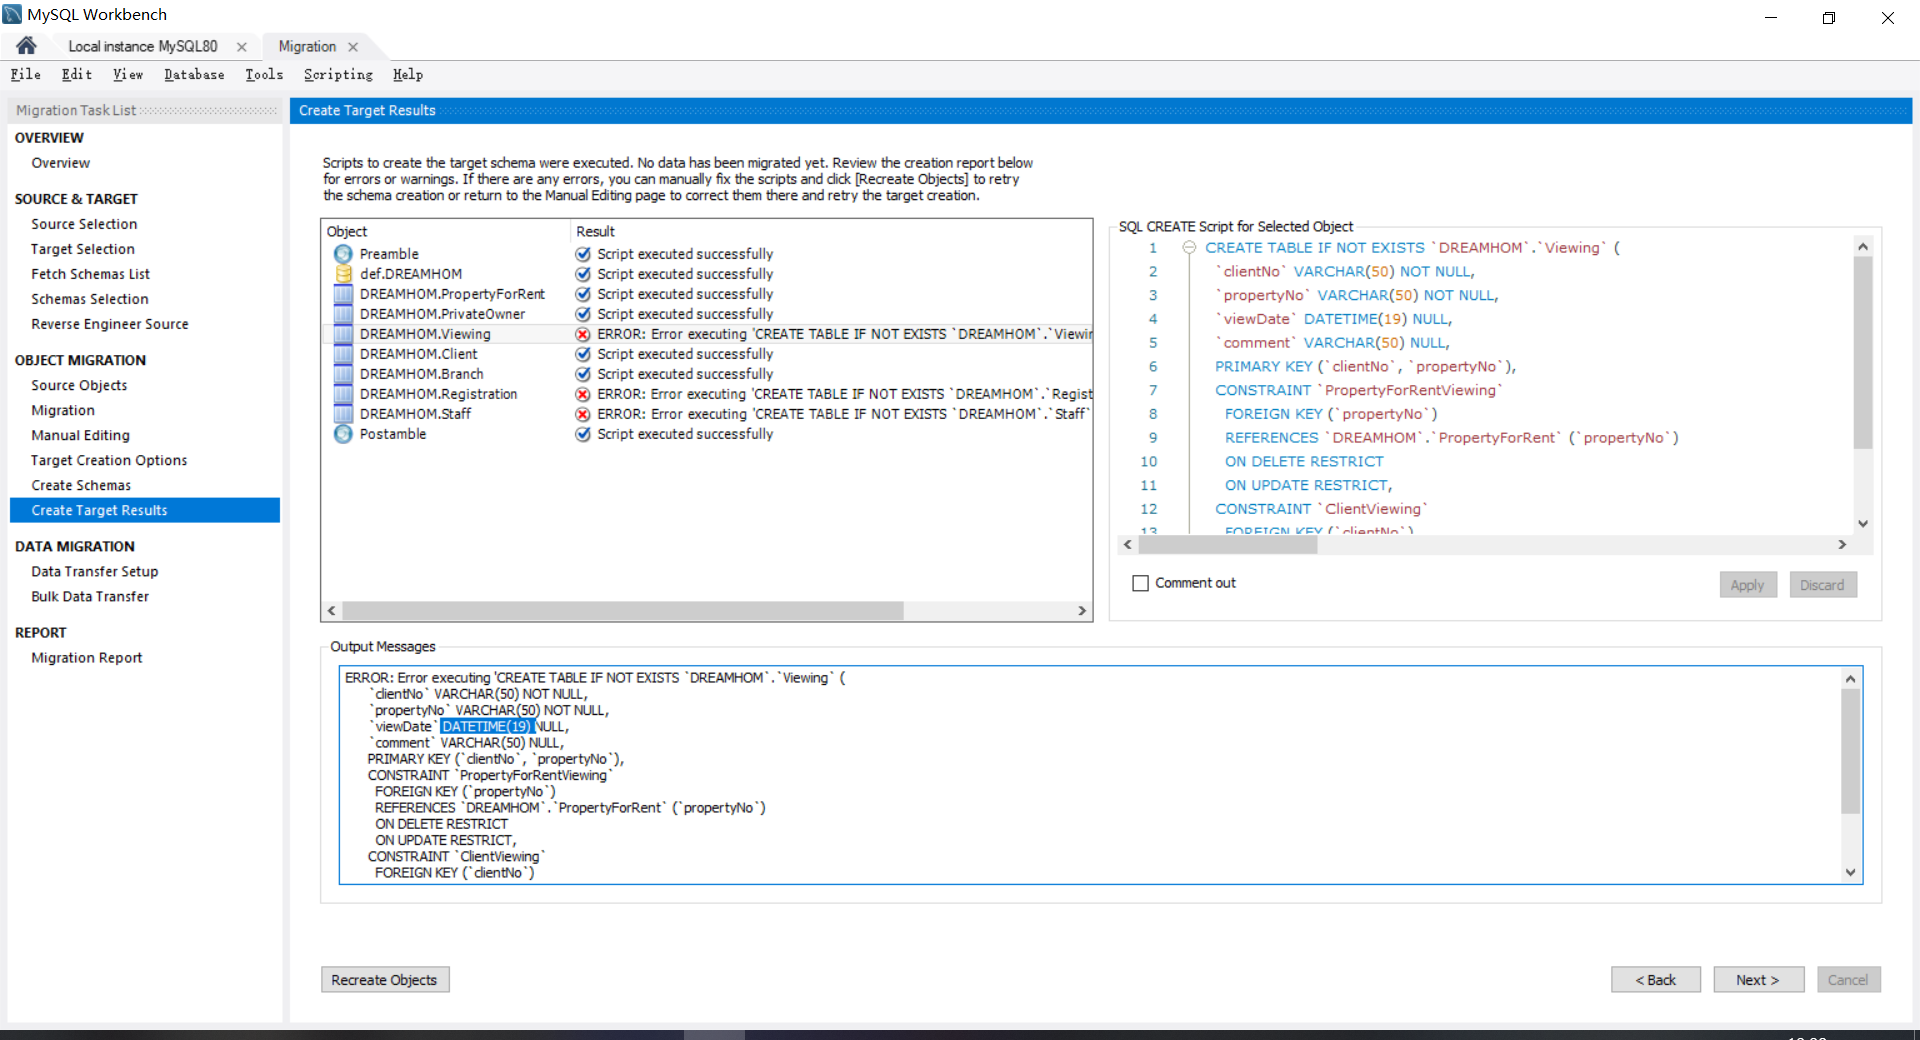1920x1040 pixels.
Task: Close the Migration tab
Action: coord(352,46)
